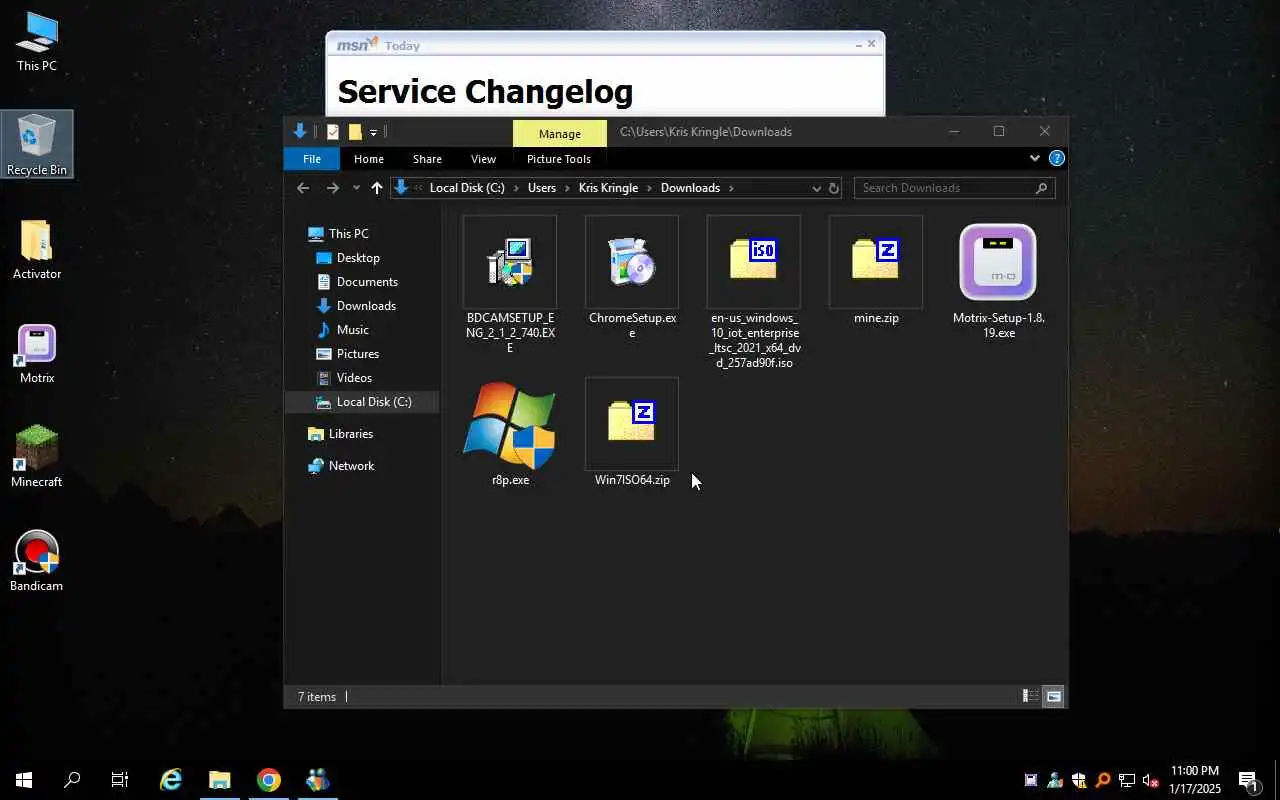The image size is (1280, 800).
Task: Select the Win7ISO64.zip archive
Action: coord(632,432)
